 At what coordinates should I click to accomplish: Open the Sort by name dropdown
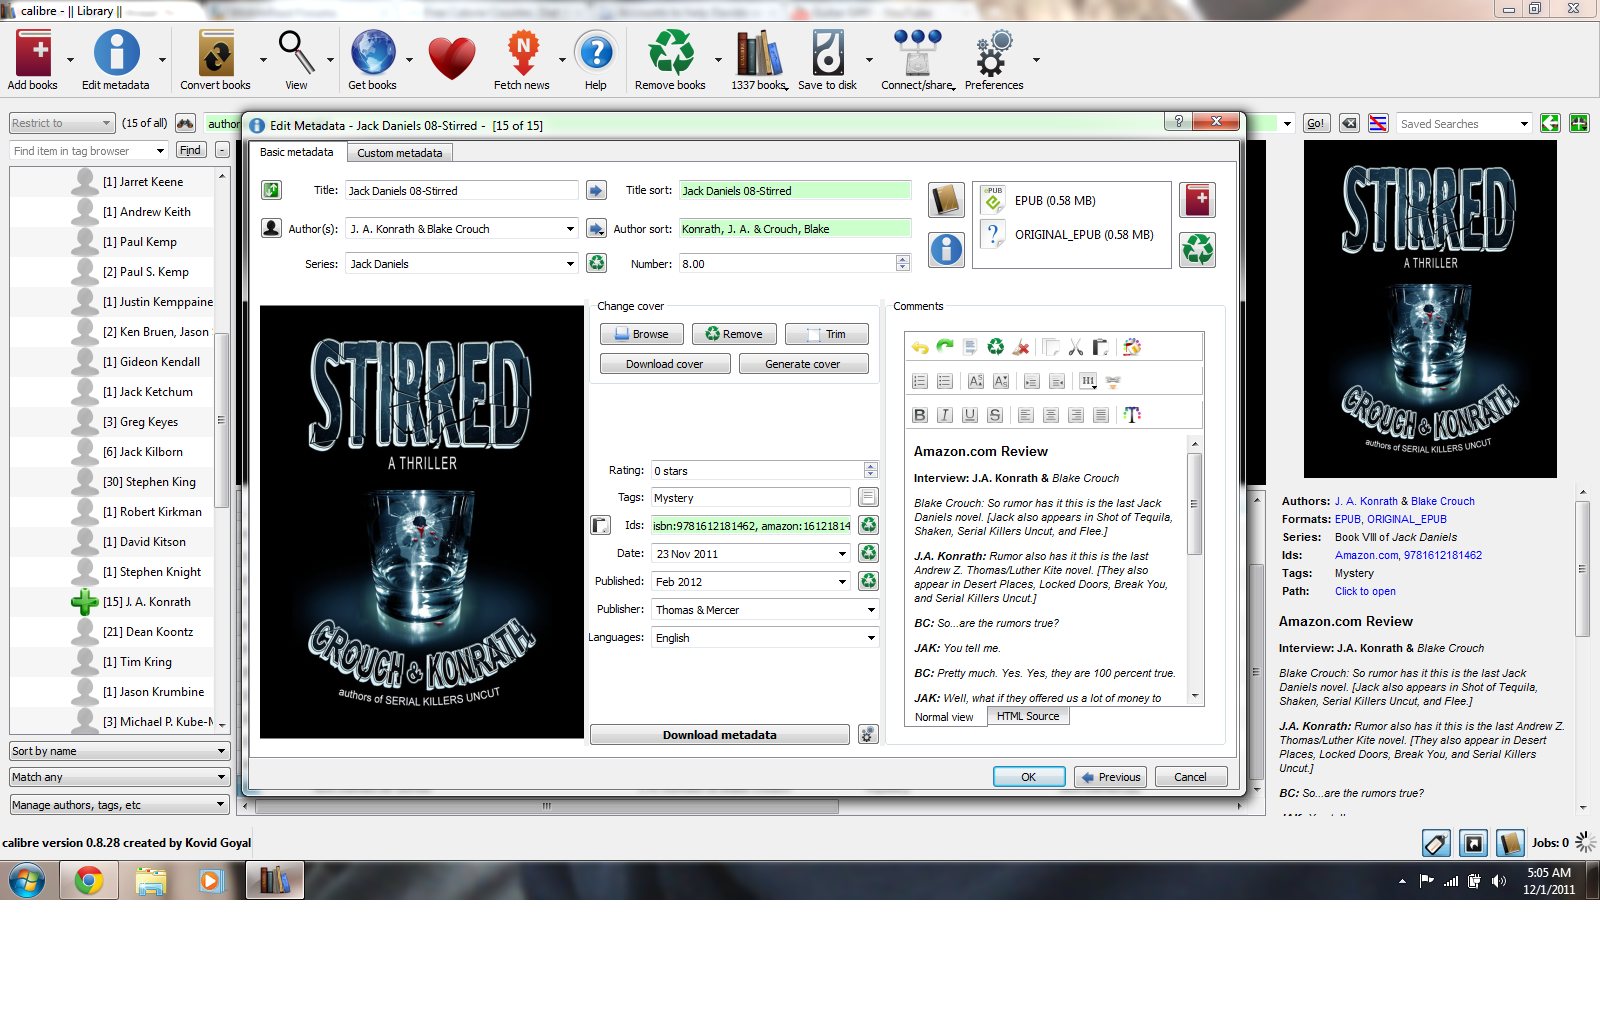click(120, 751)
